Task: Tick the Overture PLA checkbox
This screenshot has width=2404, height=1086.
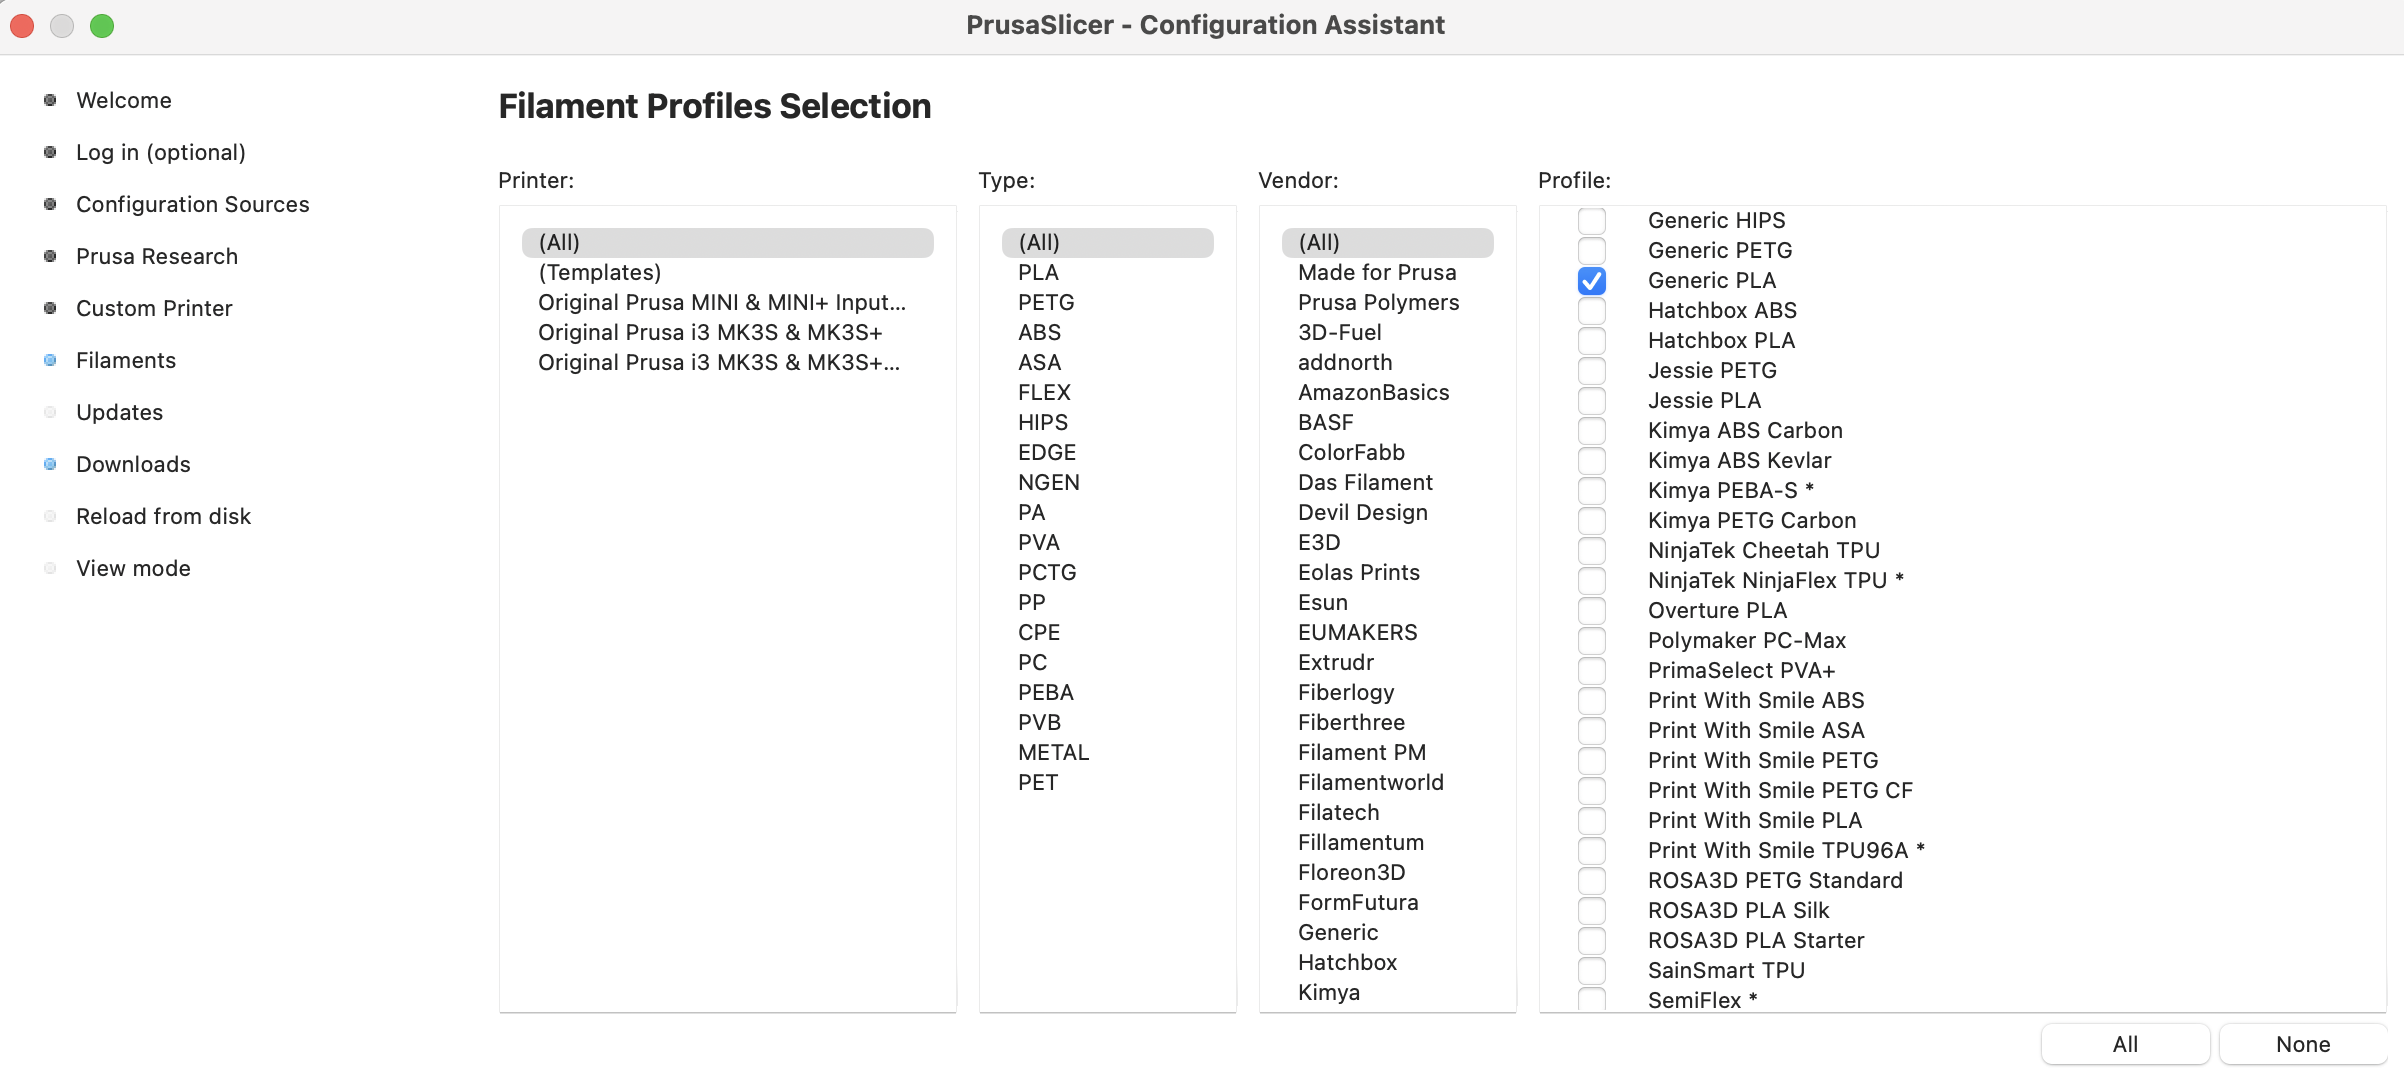Action: (x=1591, y=611)
